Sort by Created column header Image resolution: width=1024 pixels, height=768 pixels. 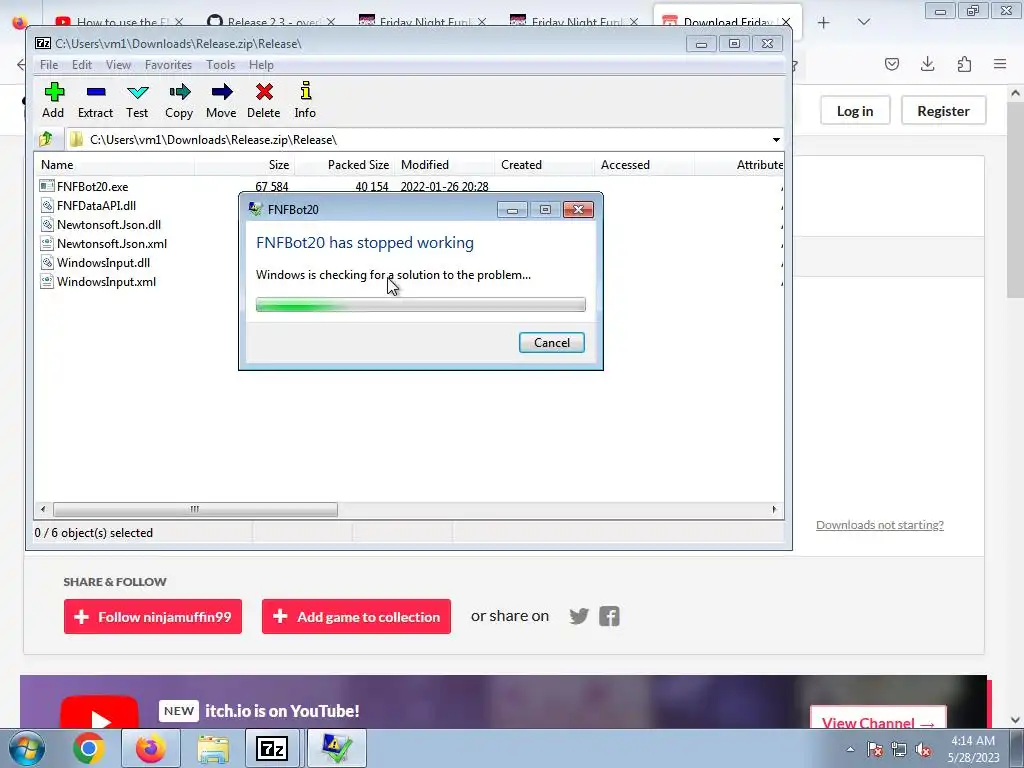point(544,165)
